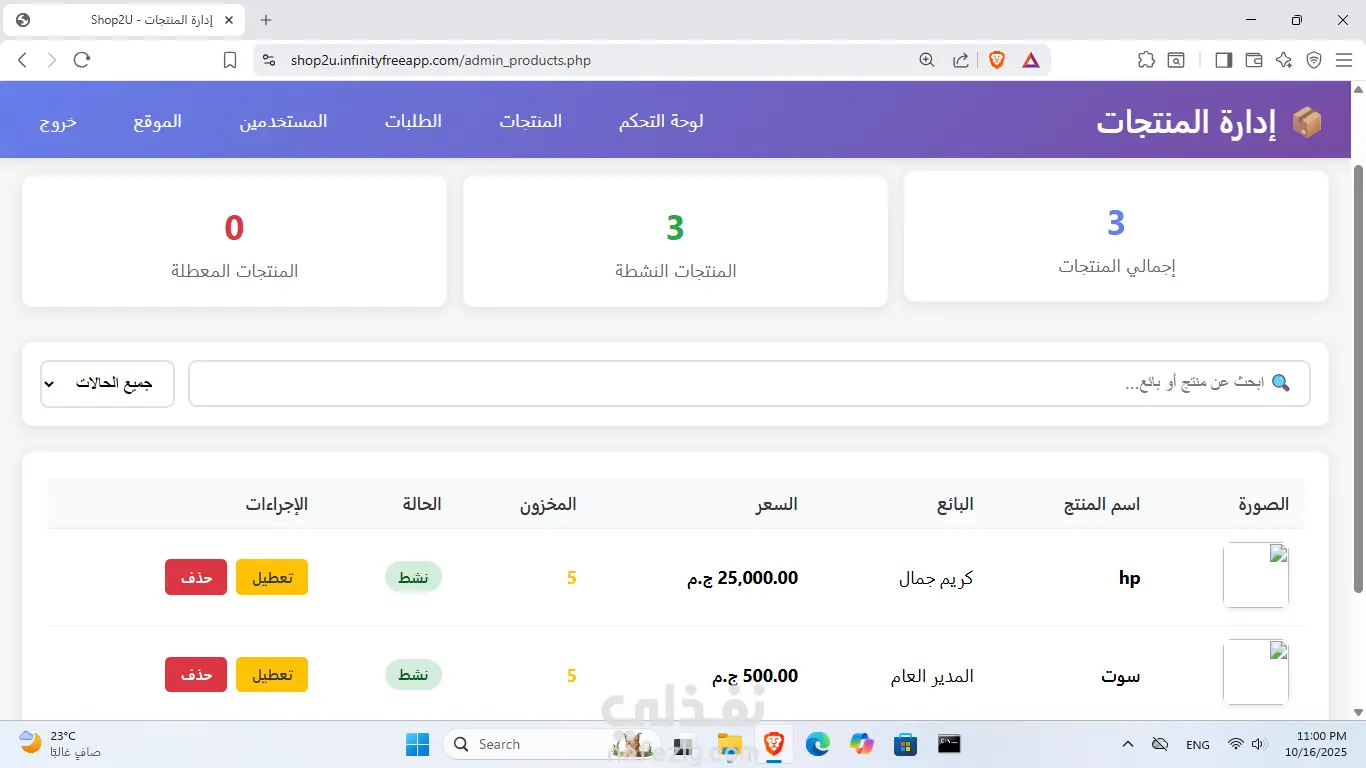The image size is (1366, 768).
Task: Open terminal app on taskbar
Action: [x=949, y=744]
